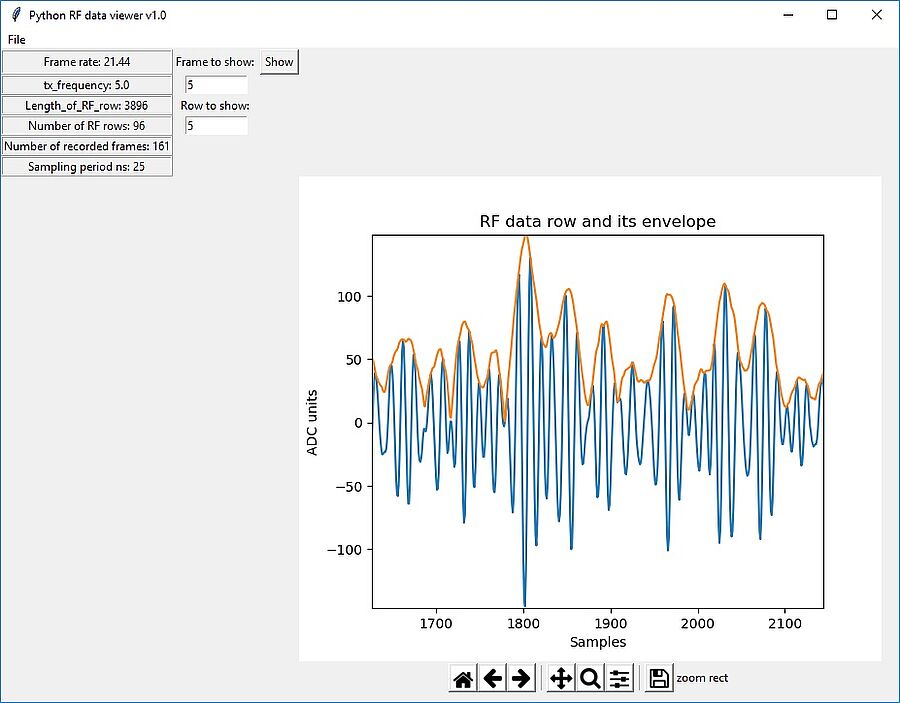Click Sampling period ns: 25 button
900x703 pixels.
[87, 167]
